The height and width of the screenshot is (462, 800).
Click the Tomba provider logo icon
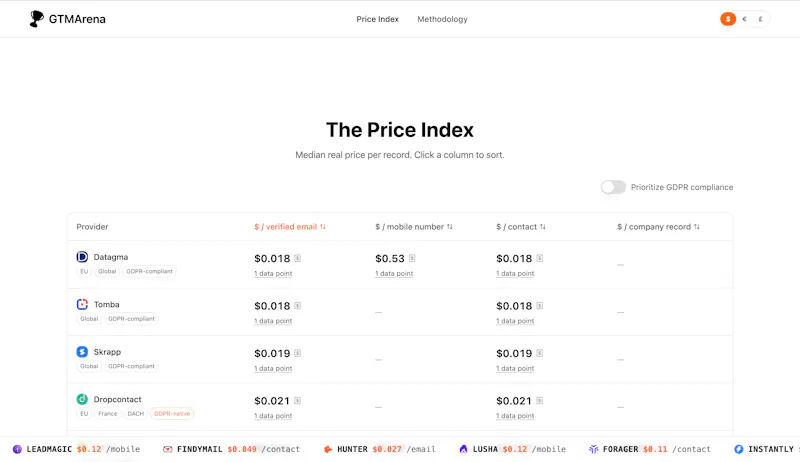coord(82,304)
